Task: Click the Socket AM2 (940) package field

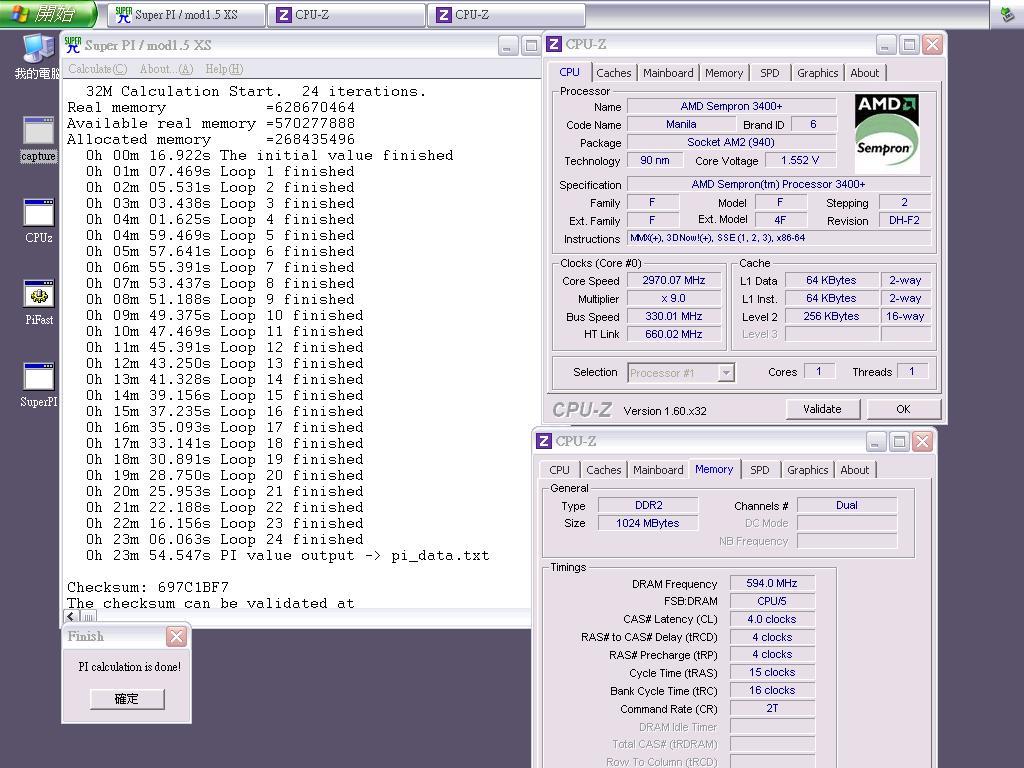Action: 731,142
